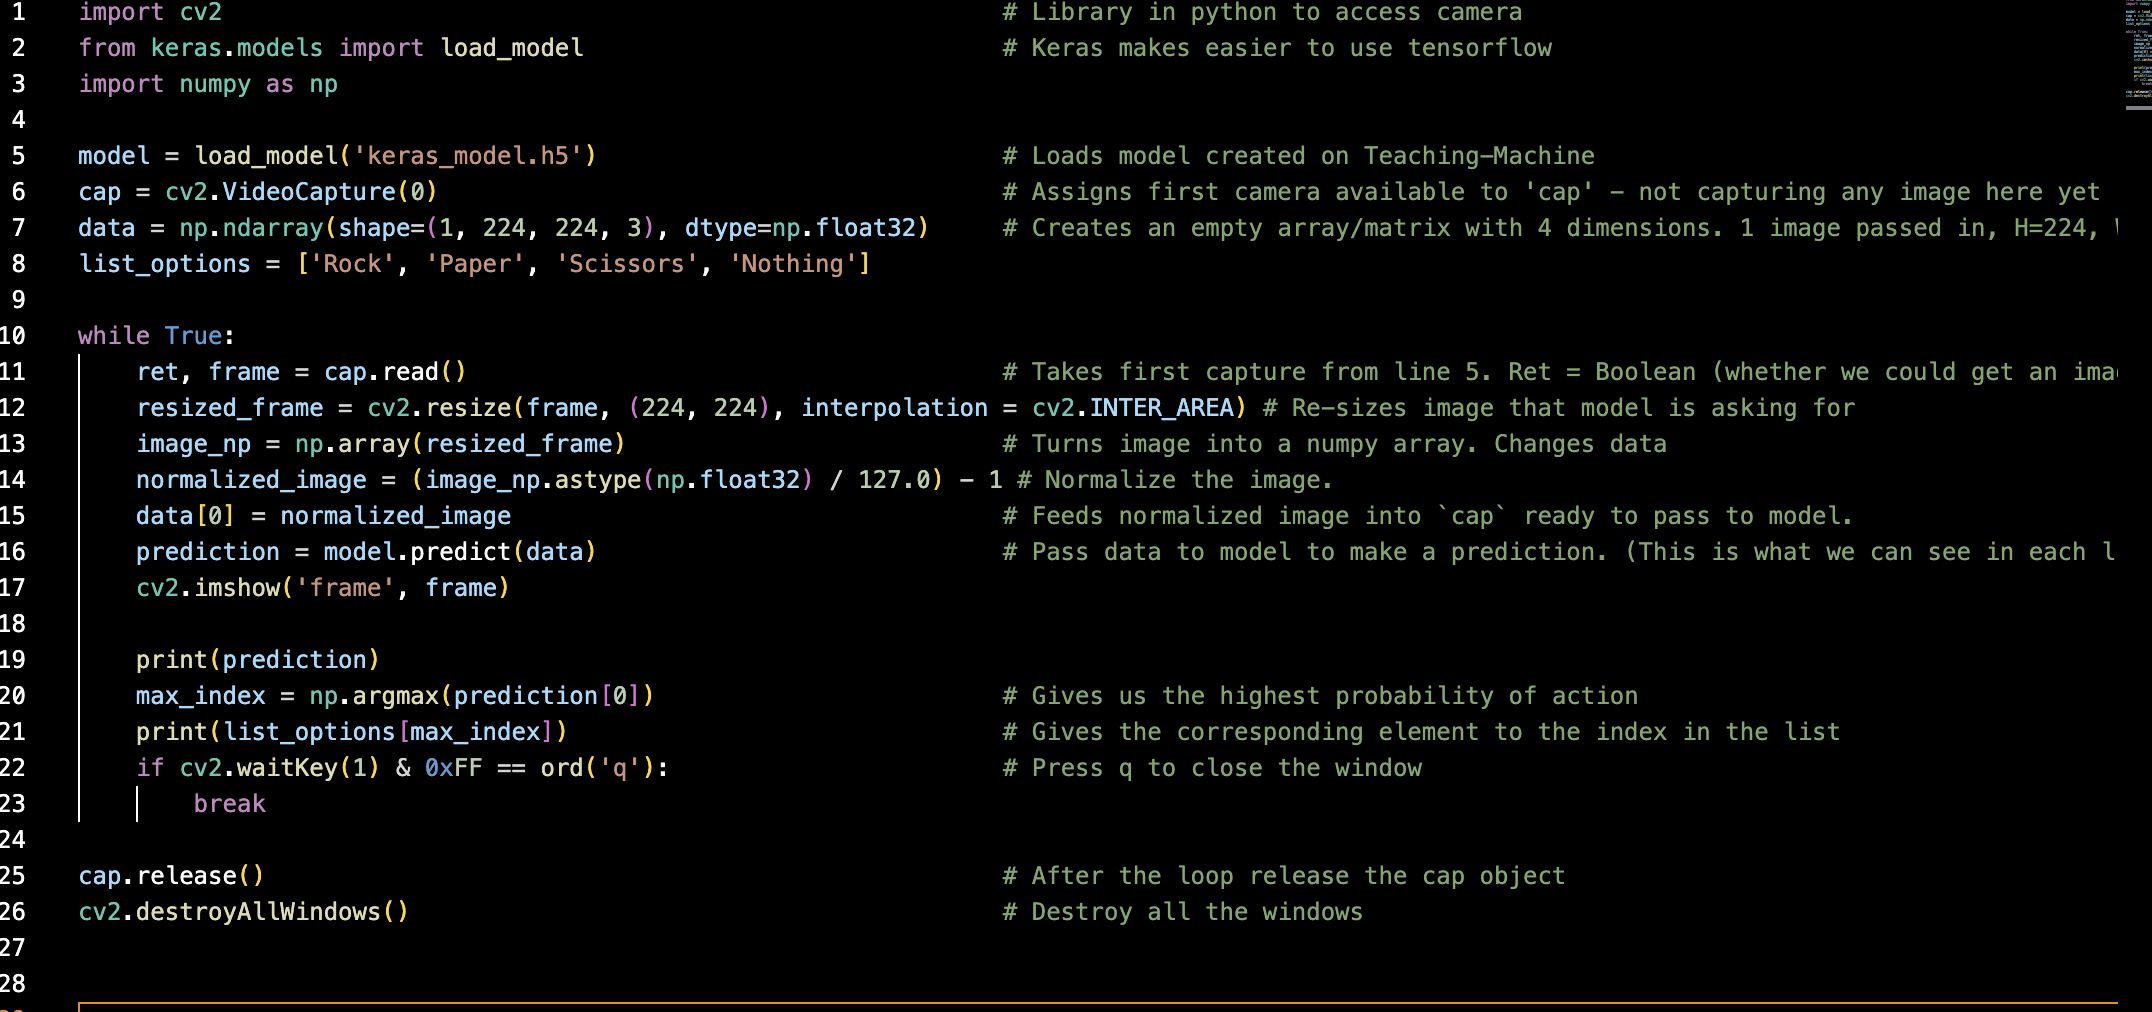The width and height of the screenshot is (2152, 1012).
Task: Click the empty line 28
Action: (x=300, y=984)
